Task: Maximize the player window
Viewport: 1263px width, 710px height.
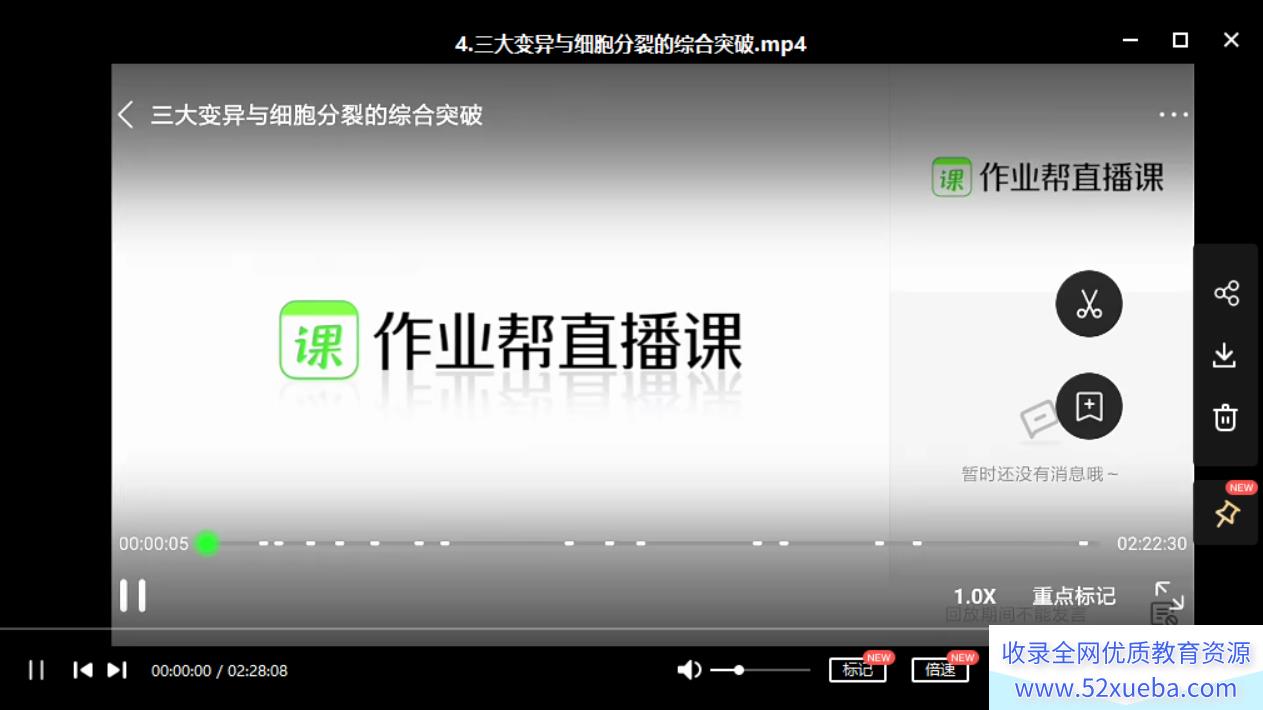Action: [x=1180, y=40]
